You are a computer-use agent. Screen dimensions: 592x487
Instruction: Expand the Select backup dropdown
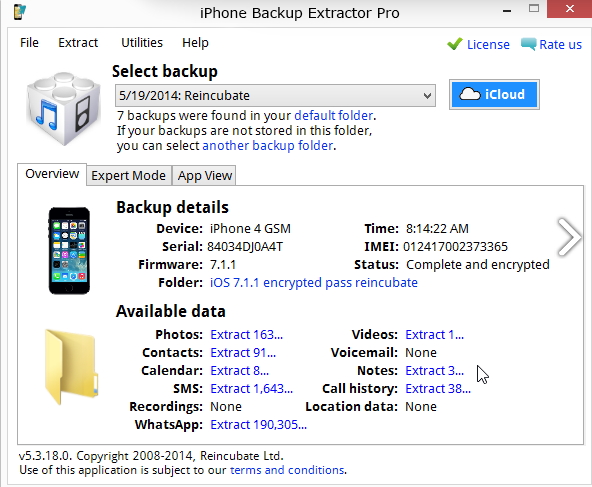pyautogui.click(x=275, y=96)
